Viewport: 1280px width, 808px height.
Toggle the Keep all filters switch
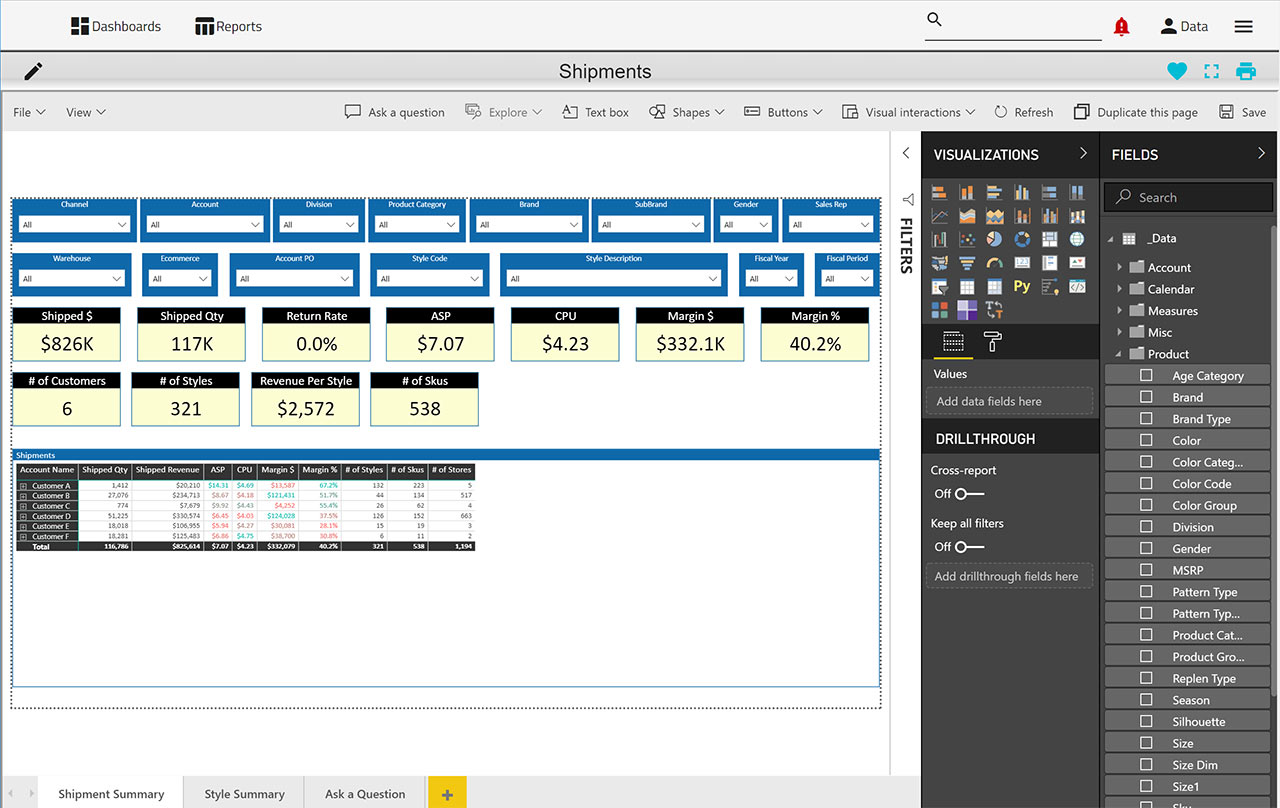(x=968, y=547)
